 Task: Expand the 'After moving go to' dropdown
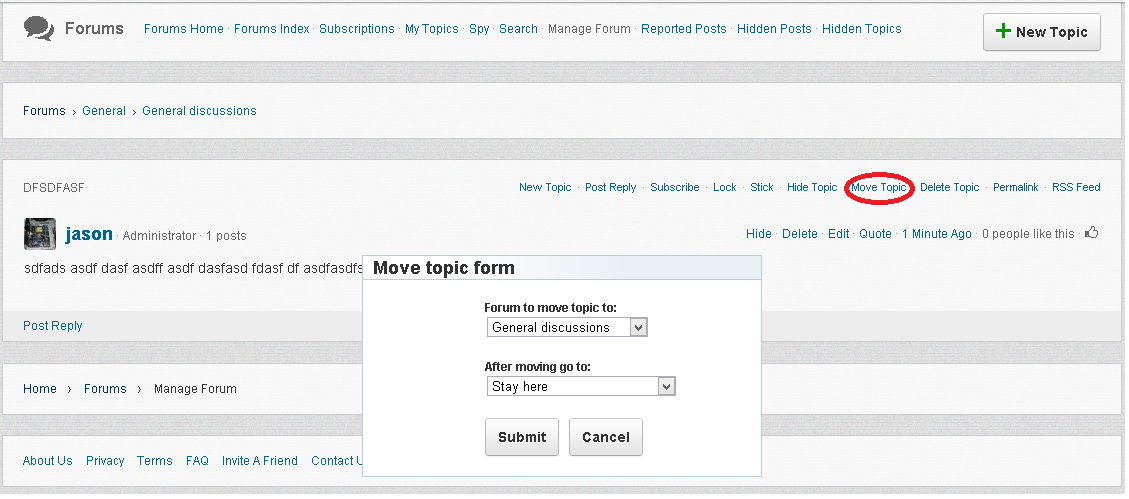pyautogui.click(x=581, y=386)
